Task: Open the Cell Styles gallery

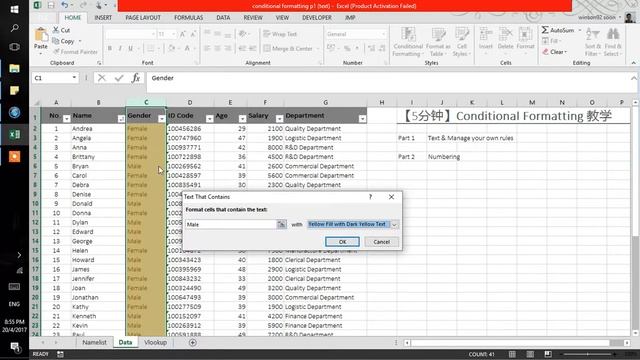Action: [462, 42]
